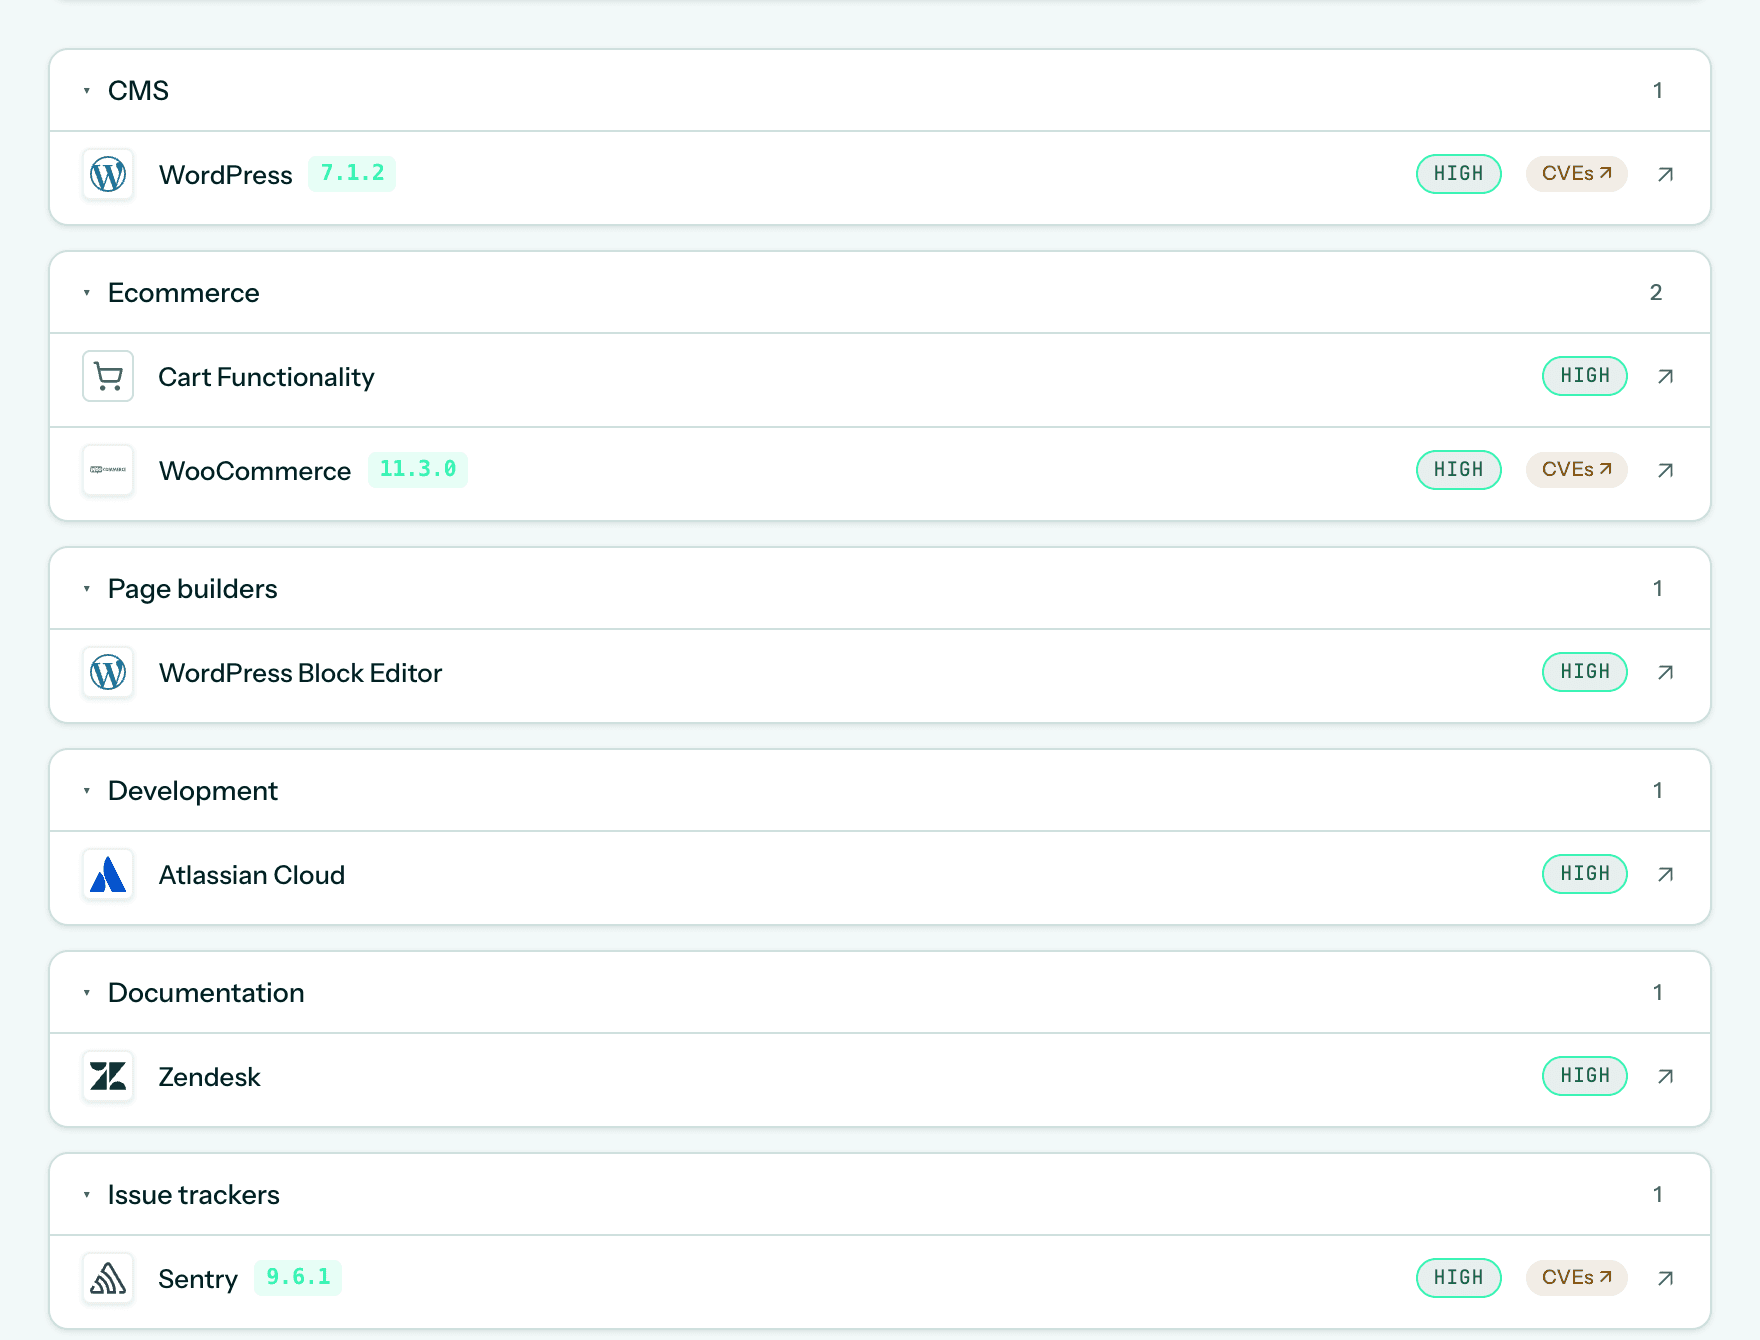Open WordPress Block Editor external link arrow
The image size is (1760, 1340).
(x=1665, y=673)
